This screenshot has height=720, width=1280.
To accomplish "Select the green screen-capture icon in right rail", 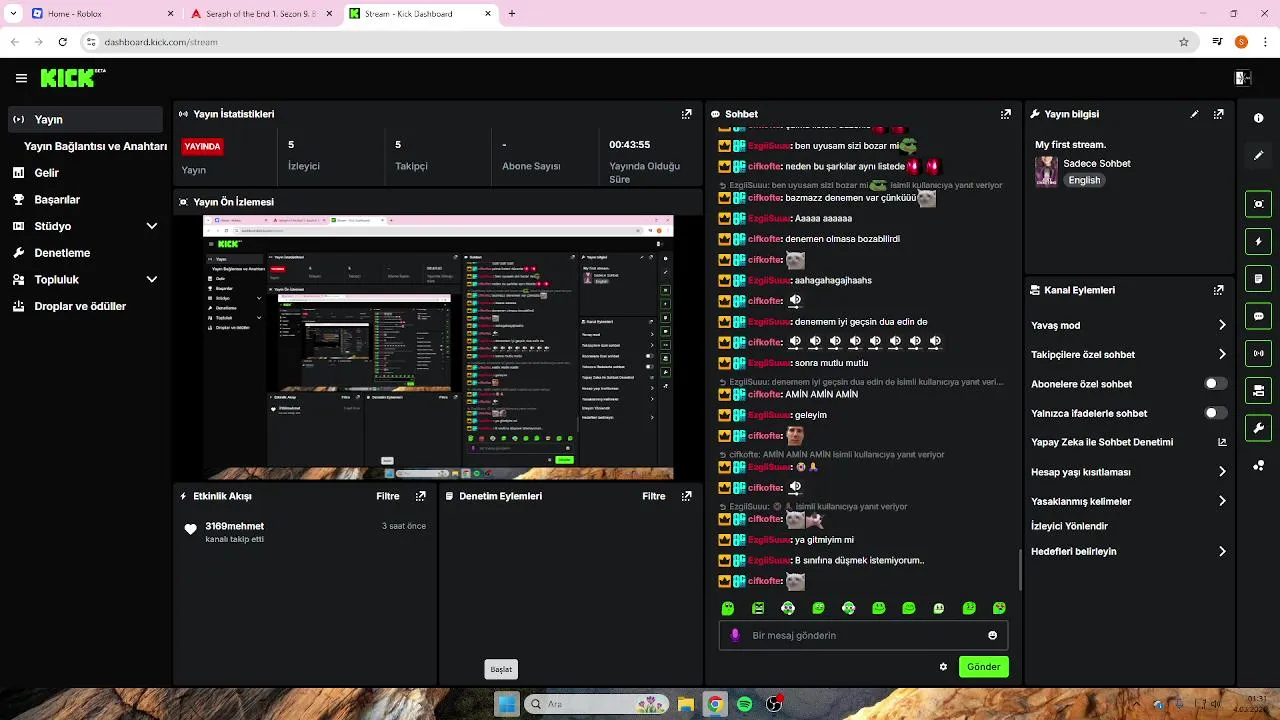I will [1258, 204].
